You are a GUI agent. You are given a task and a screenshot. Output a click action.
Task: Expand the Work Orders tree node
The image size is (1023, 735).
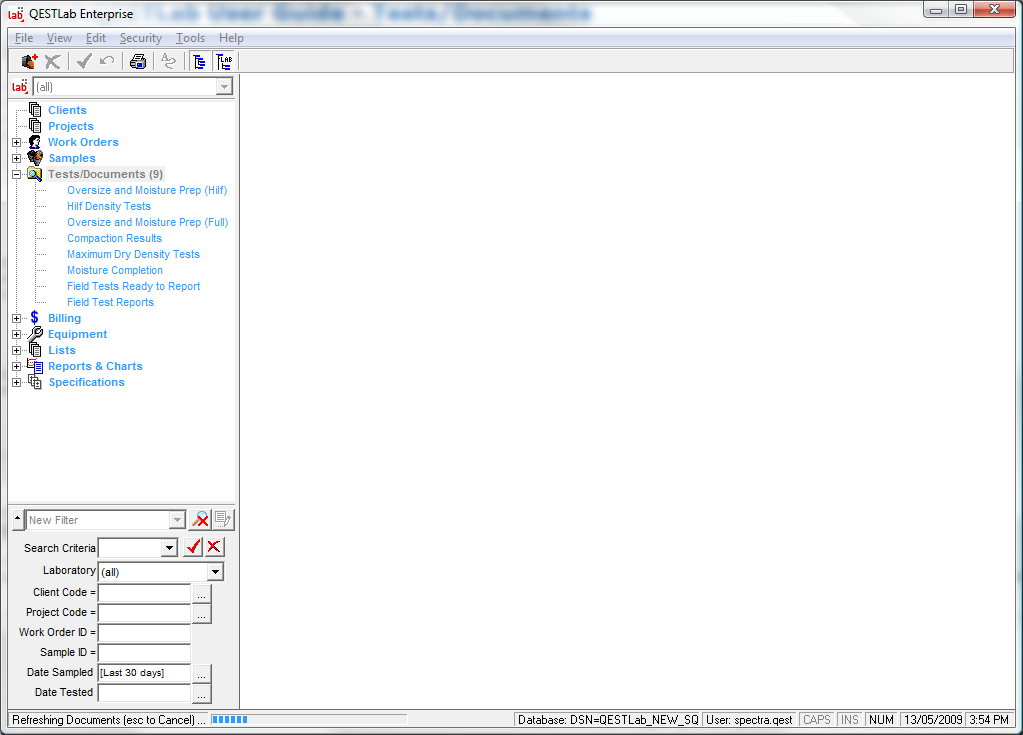16,142
